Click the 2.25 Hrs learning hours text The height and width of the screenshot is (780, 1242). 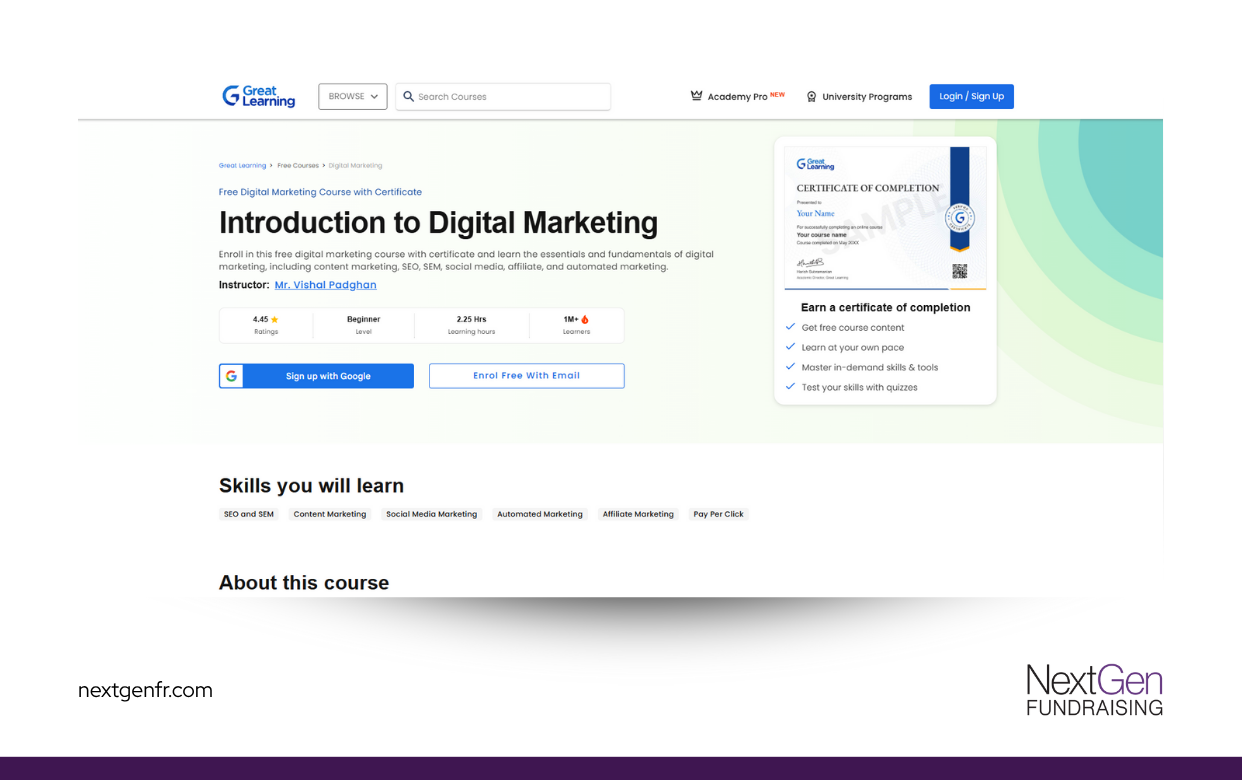(471, 320)
